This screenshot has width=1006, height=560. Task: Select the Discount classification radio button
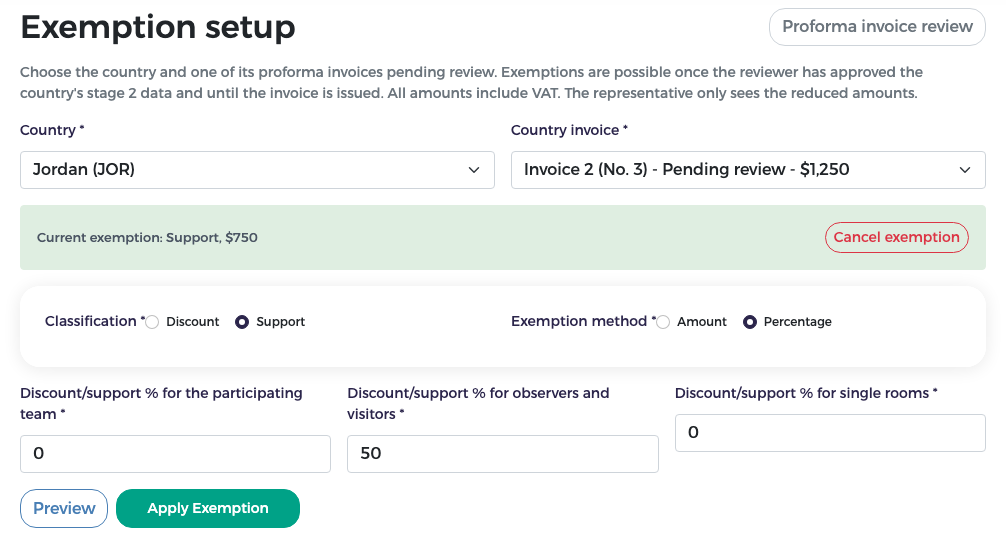coord(152,322)
